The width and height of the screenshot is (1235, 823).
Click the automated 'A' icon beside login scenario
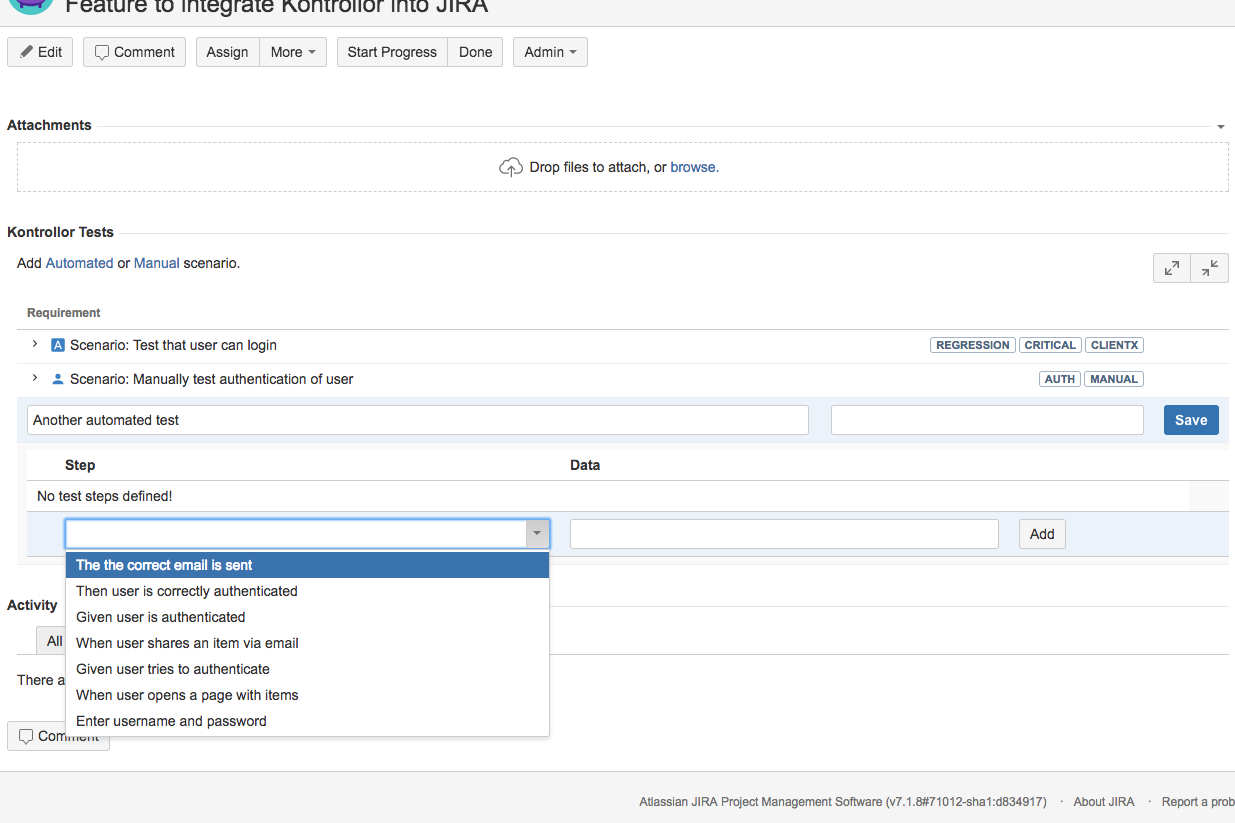58,345
